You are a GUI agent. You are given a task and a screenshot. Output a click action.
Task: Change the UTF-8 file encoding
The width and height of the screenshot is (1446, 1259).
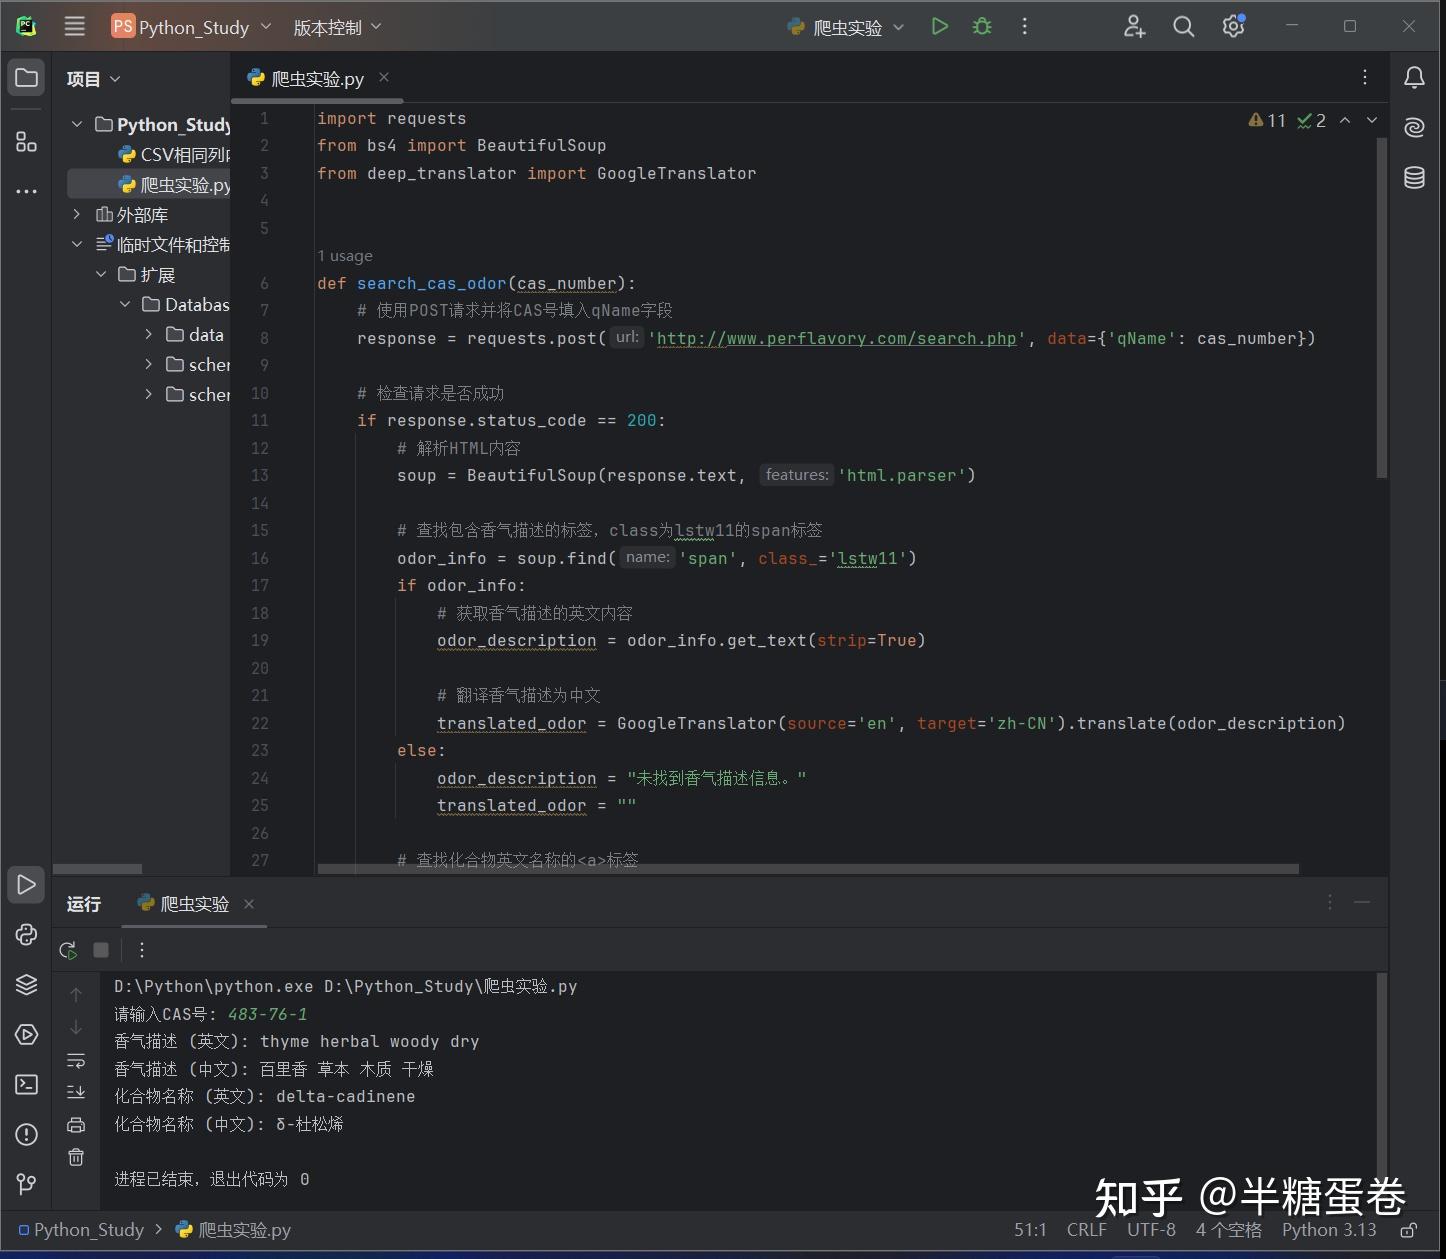click(1151, 1230)
